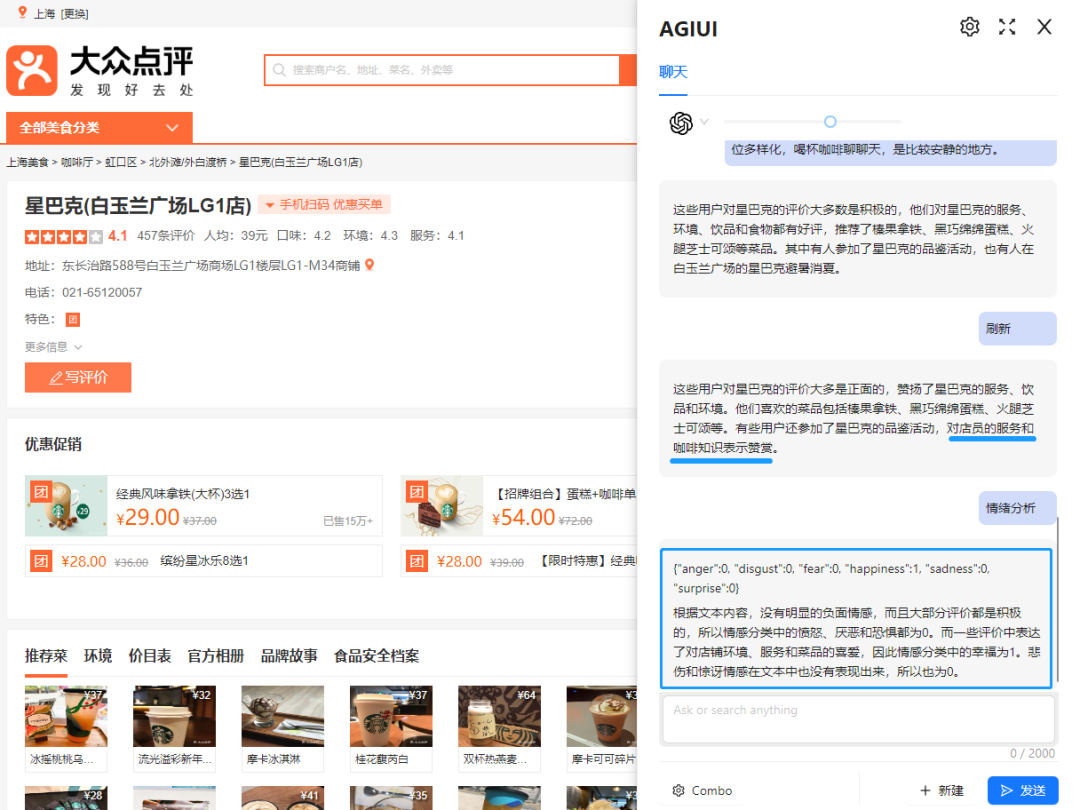Image resolution: width=1080 pixels, height=810 pixels.
Task: Click the 团 feature icon
Action: click(72, 320)
